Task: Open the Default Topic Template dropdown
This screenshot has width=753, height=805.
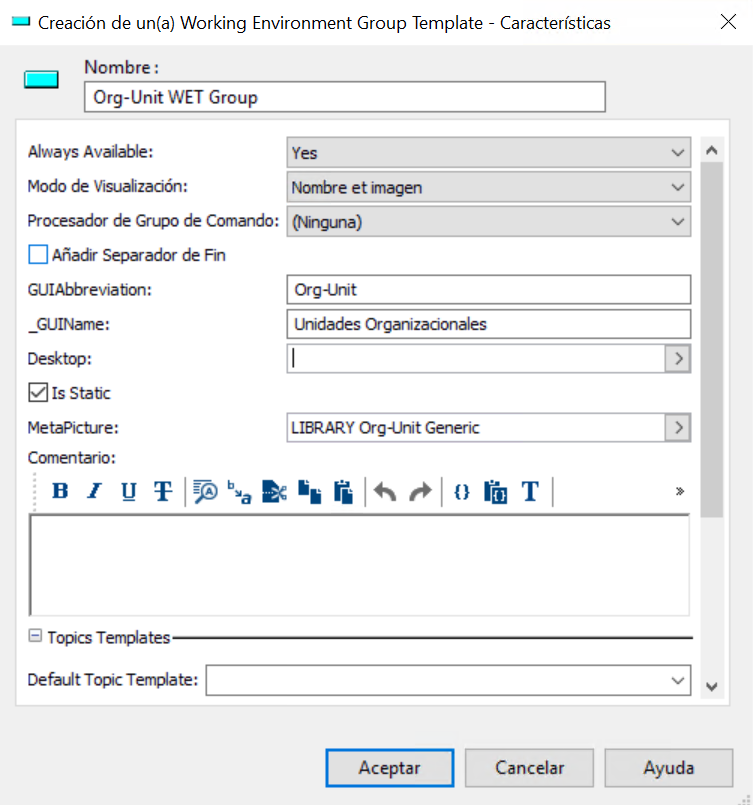Action: click(x=448, y=680)
